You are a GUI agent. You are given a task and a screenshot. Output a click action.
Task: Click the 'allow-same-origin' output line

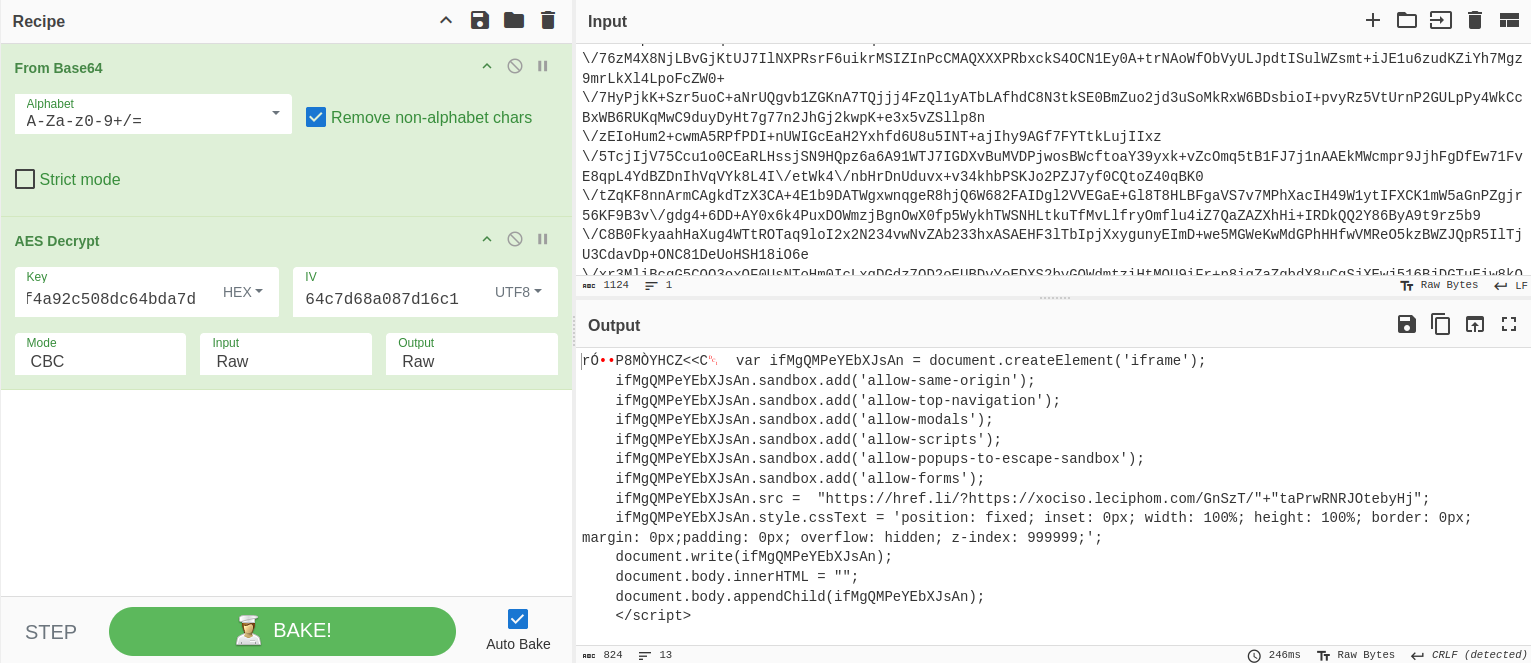pyautogui.click(x=825, y=380)
